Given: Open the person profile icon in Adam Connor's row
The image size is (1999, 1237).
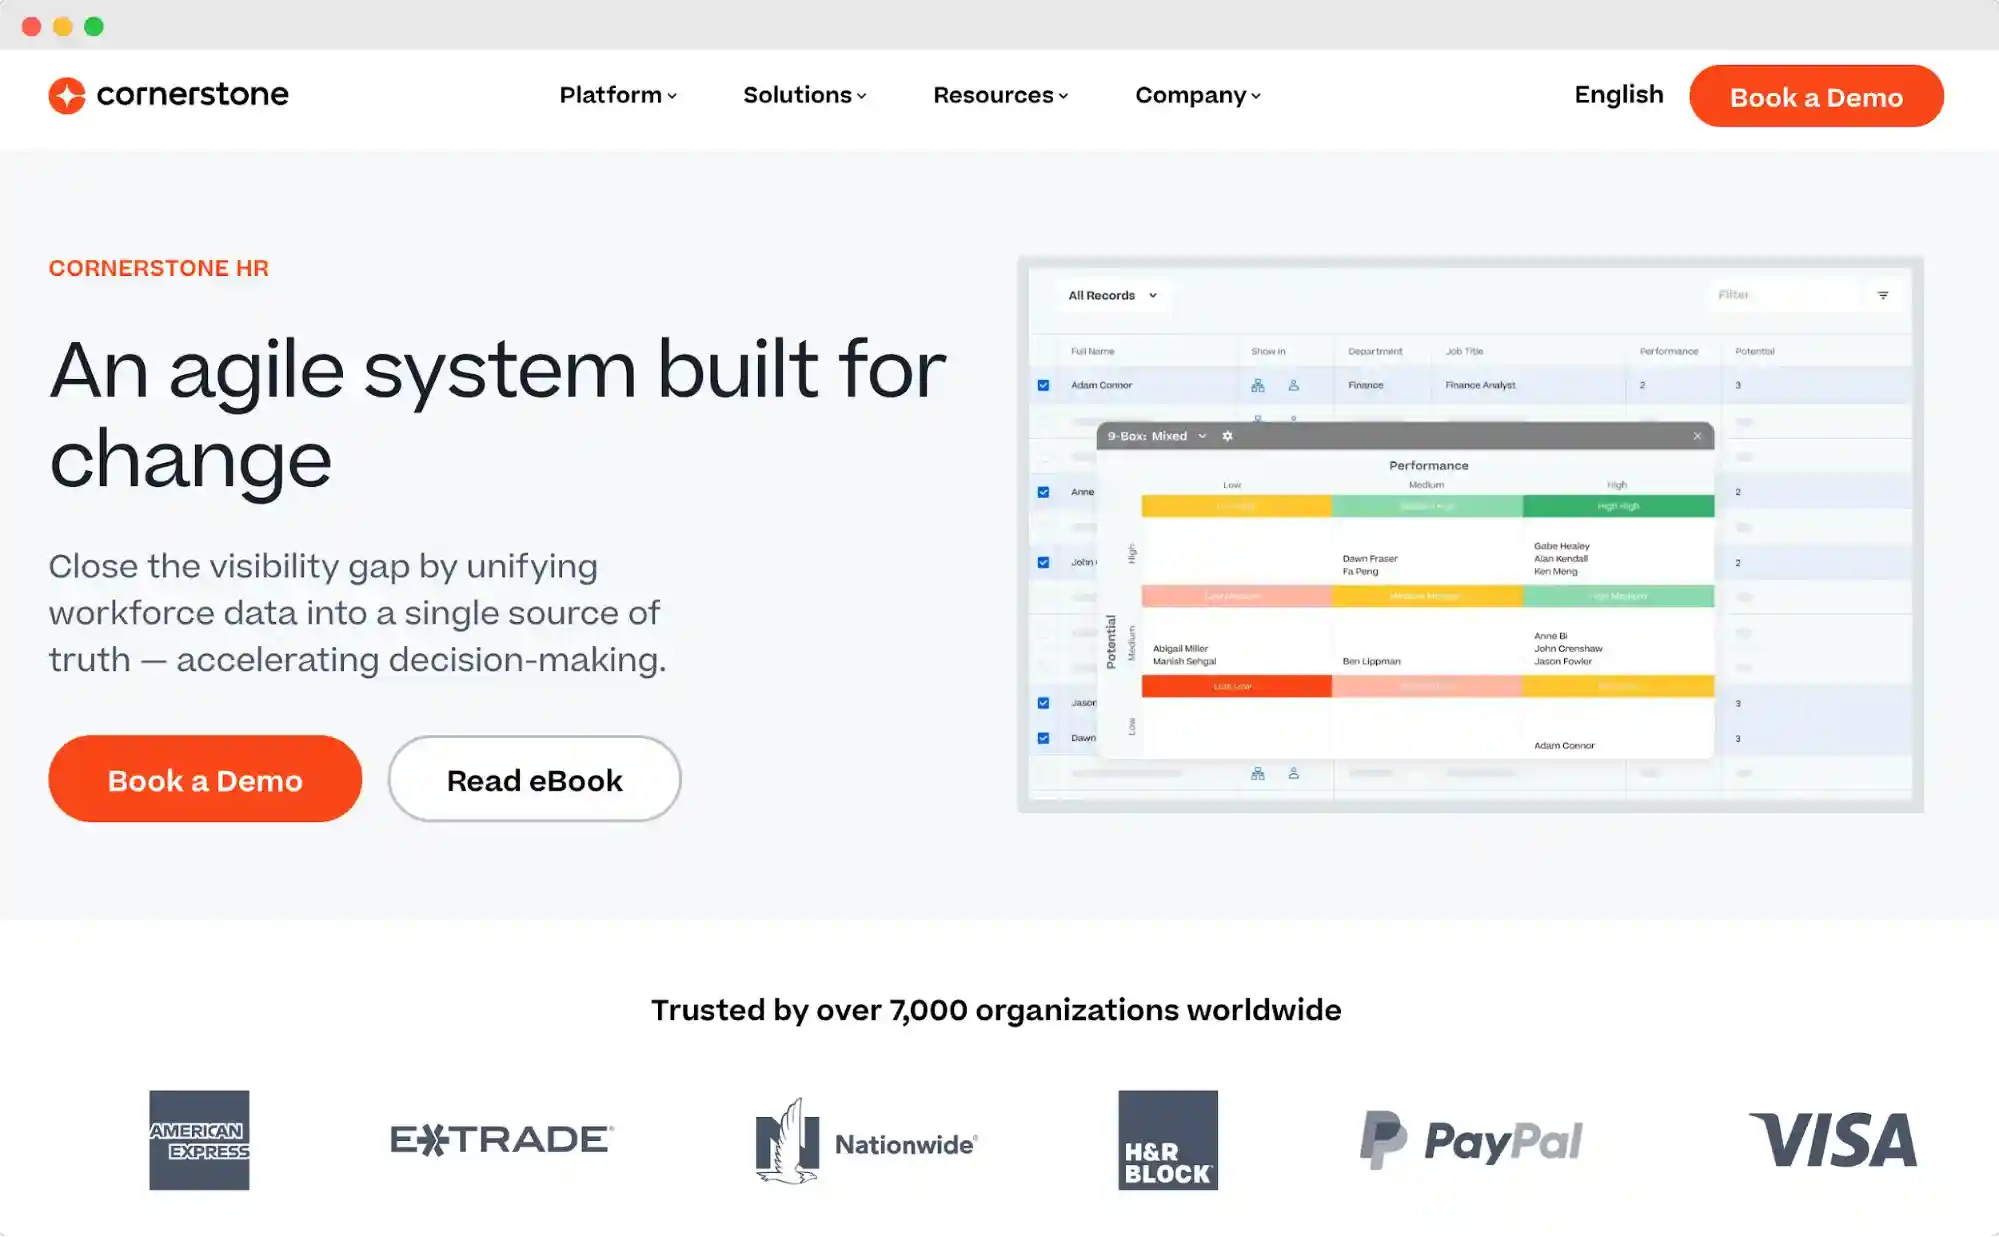Looking at the screenshot, I should pyautogui.click(x=1294, y=385).
